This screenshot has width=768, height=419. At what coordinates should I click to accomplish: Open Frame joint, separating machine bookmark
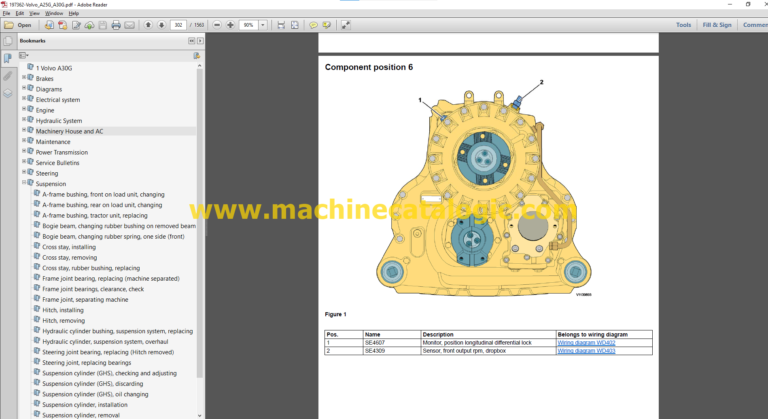(x=85, y=300)
